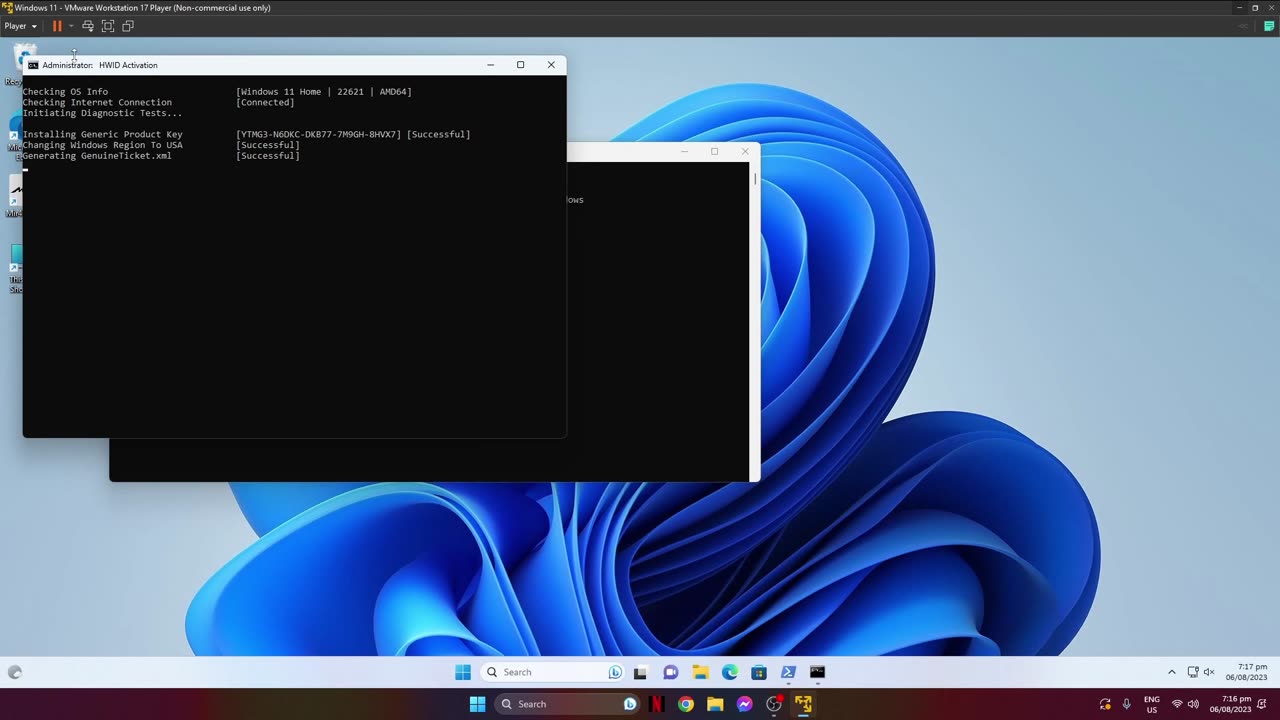Open Microsoft Store on the guest taskbar
Screen dimensions: 1280x720
[x=759, y=672]
